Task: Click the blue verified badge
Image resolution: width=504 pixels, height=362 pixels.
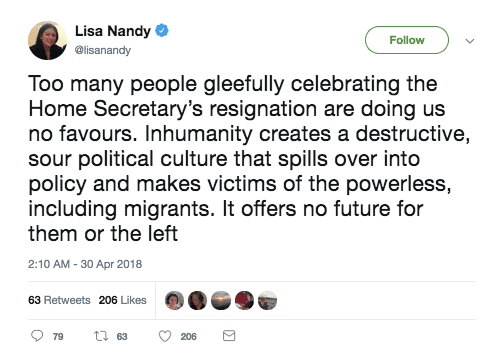Action: 162,31
